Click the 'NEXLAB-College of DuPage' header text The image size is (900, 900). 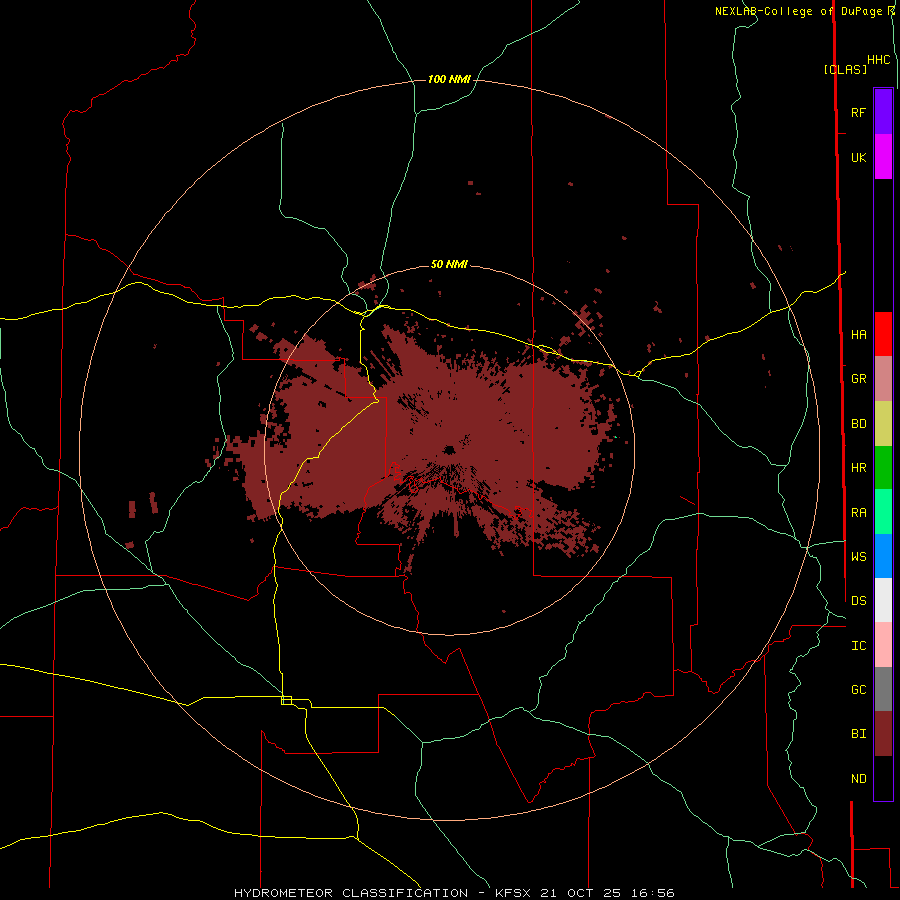pyautogui.click(x=798, y=11)
